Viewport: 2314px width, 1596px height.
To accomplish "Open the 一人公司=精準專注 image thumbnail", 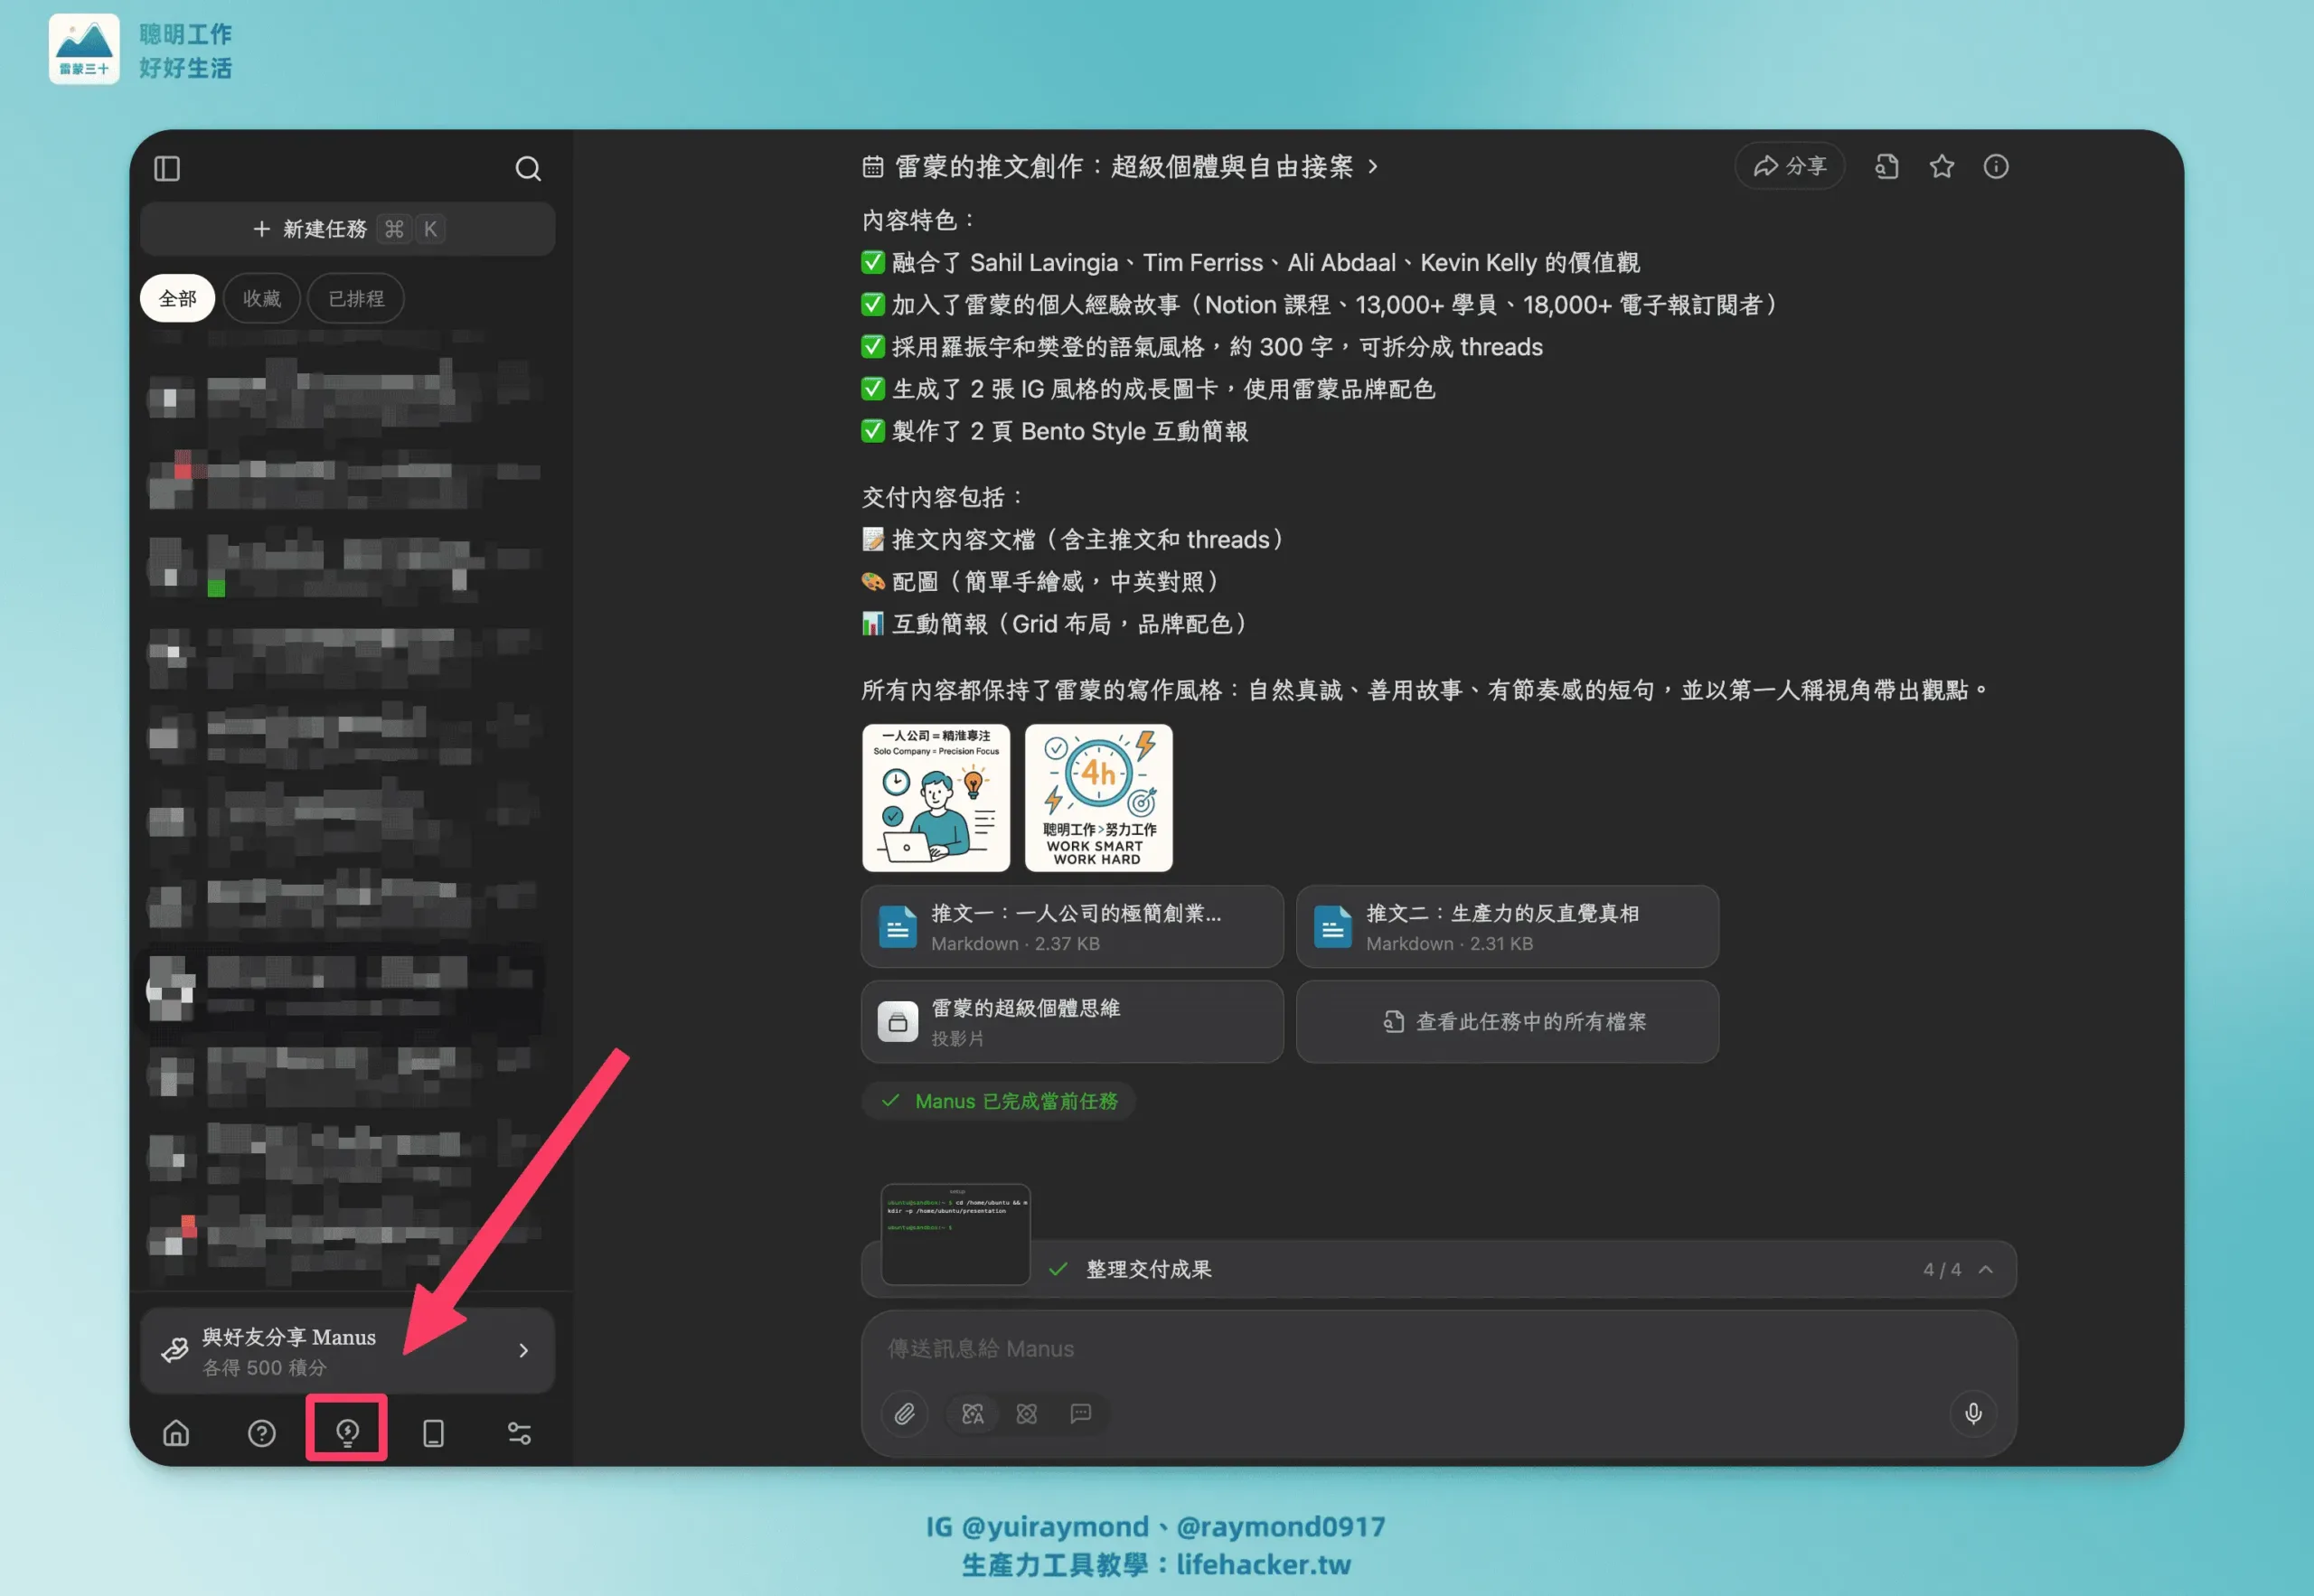I will (936, 797).
